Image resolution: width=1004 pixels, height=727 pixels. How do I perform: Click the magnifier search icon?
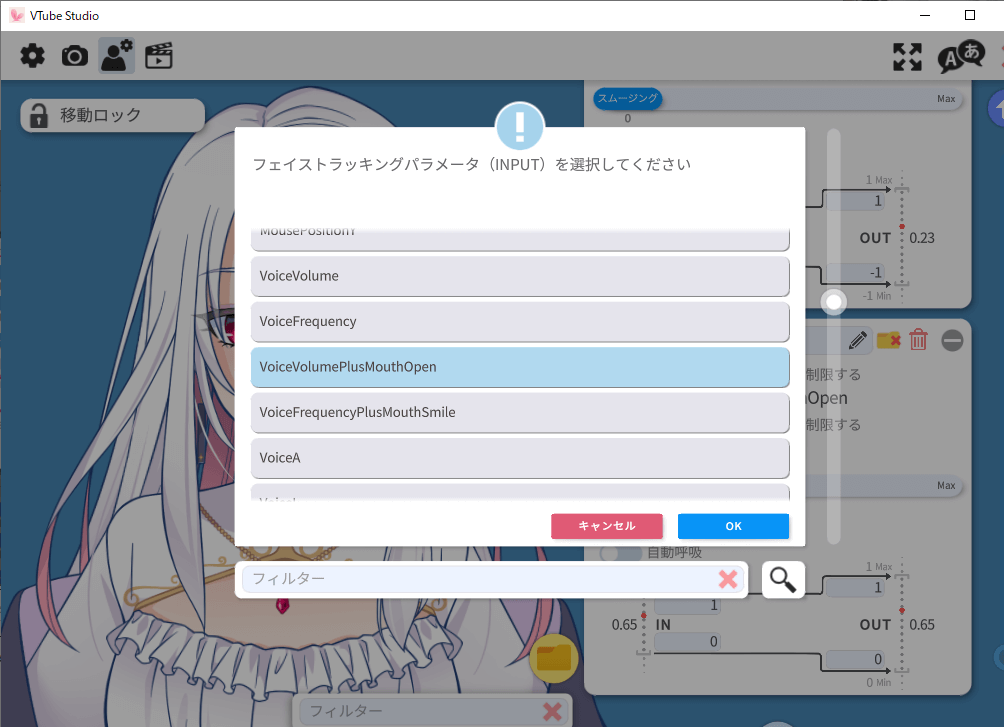click(782, 580)
